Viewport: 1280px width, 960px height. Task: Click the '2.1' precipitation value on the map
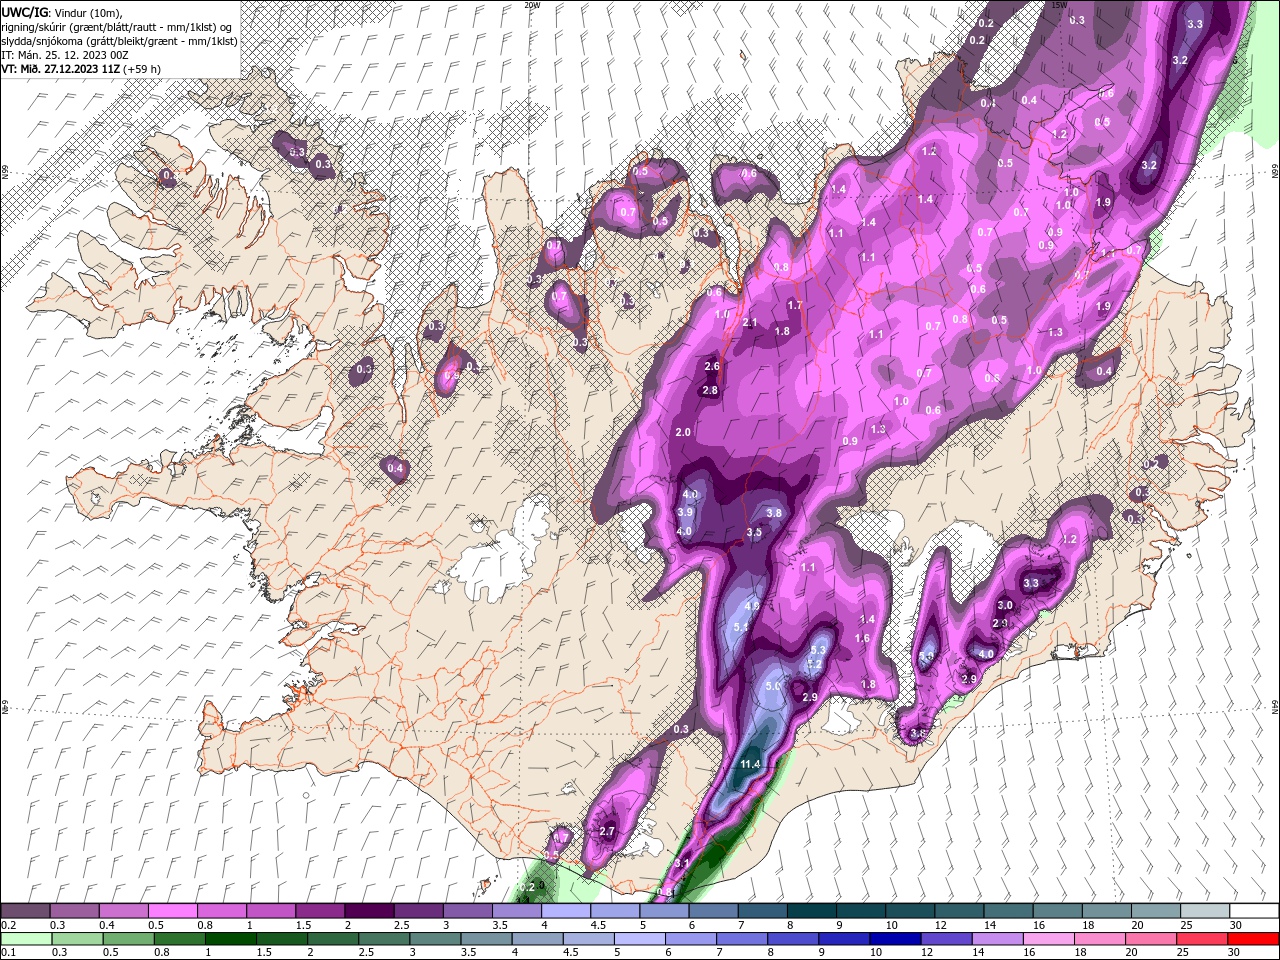(x=751, y=322)
